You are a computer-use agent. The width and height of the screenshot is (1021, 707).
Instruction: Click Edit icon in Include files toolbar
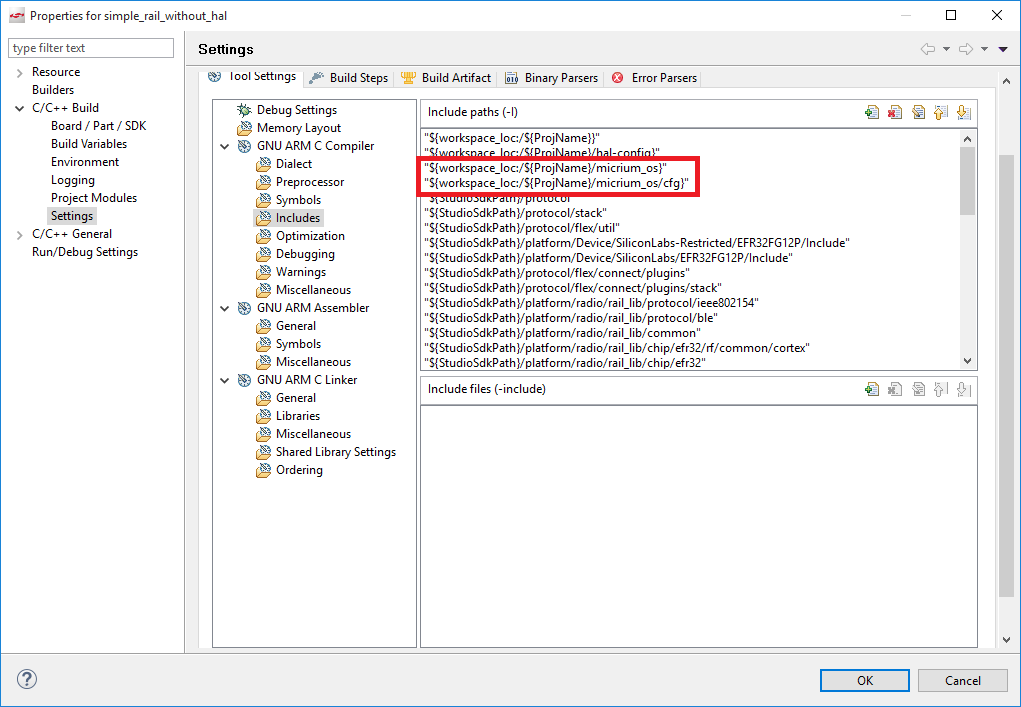[918, 389]
